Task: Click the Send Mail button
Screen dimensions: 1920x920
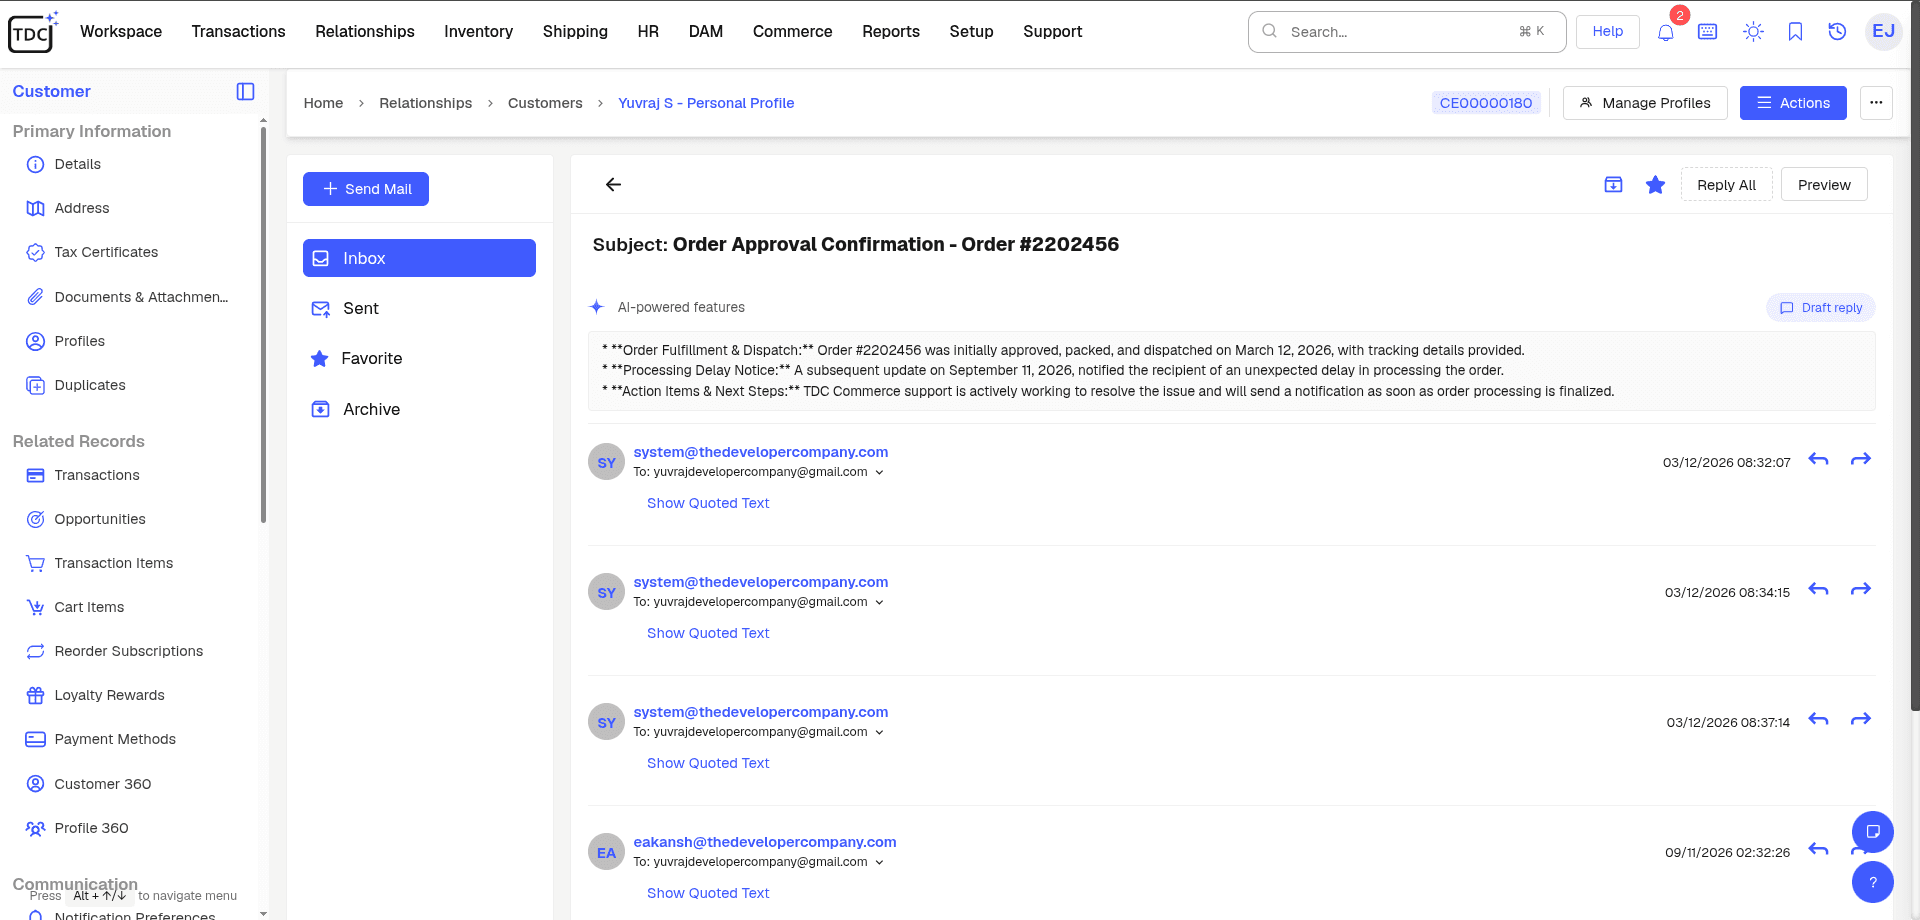Action: (x=366, y=189)
